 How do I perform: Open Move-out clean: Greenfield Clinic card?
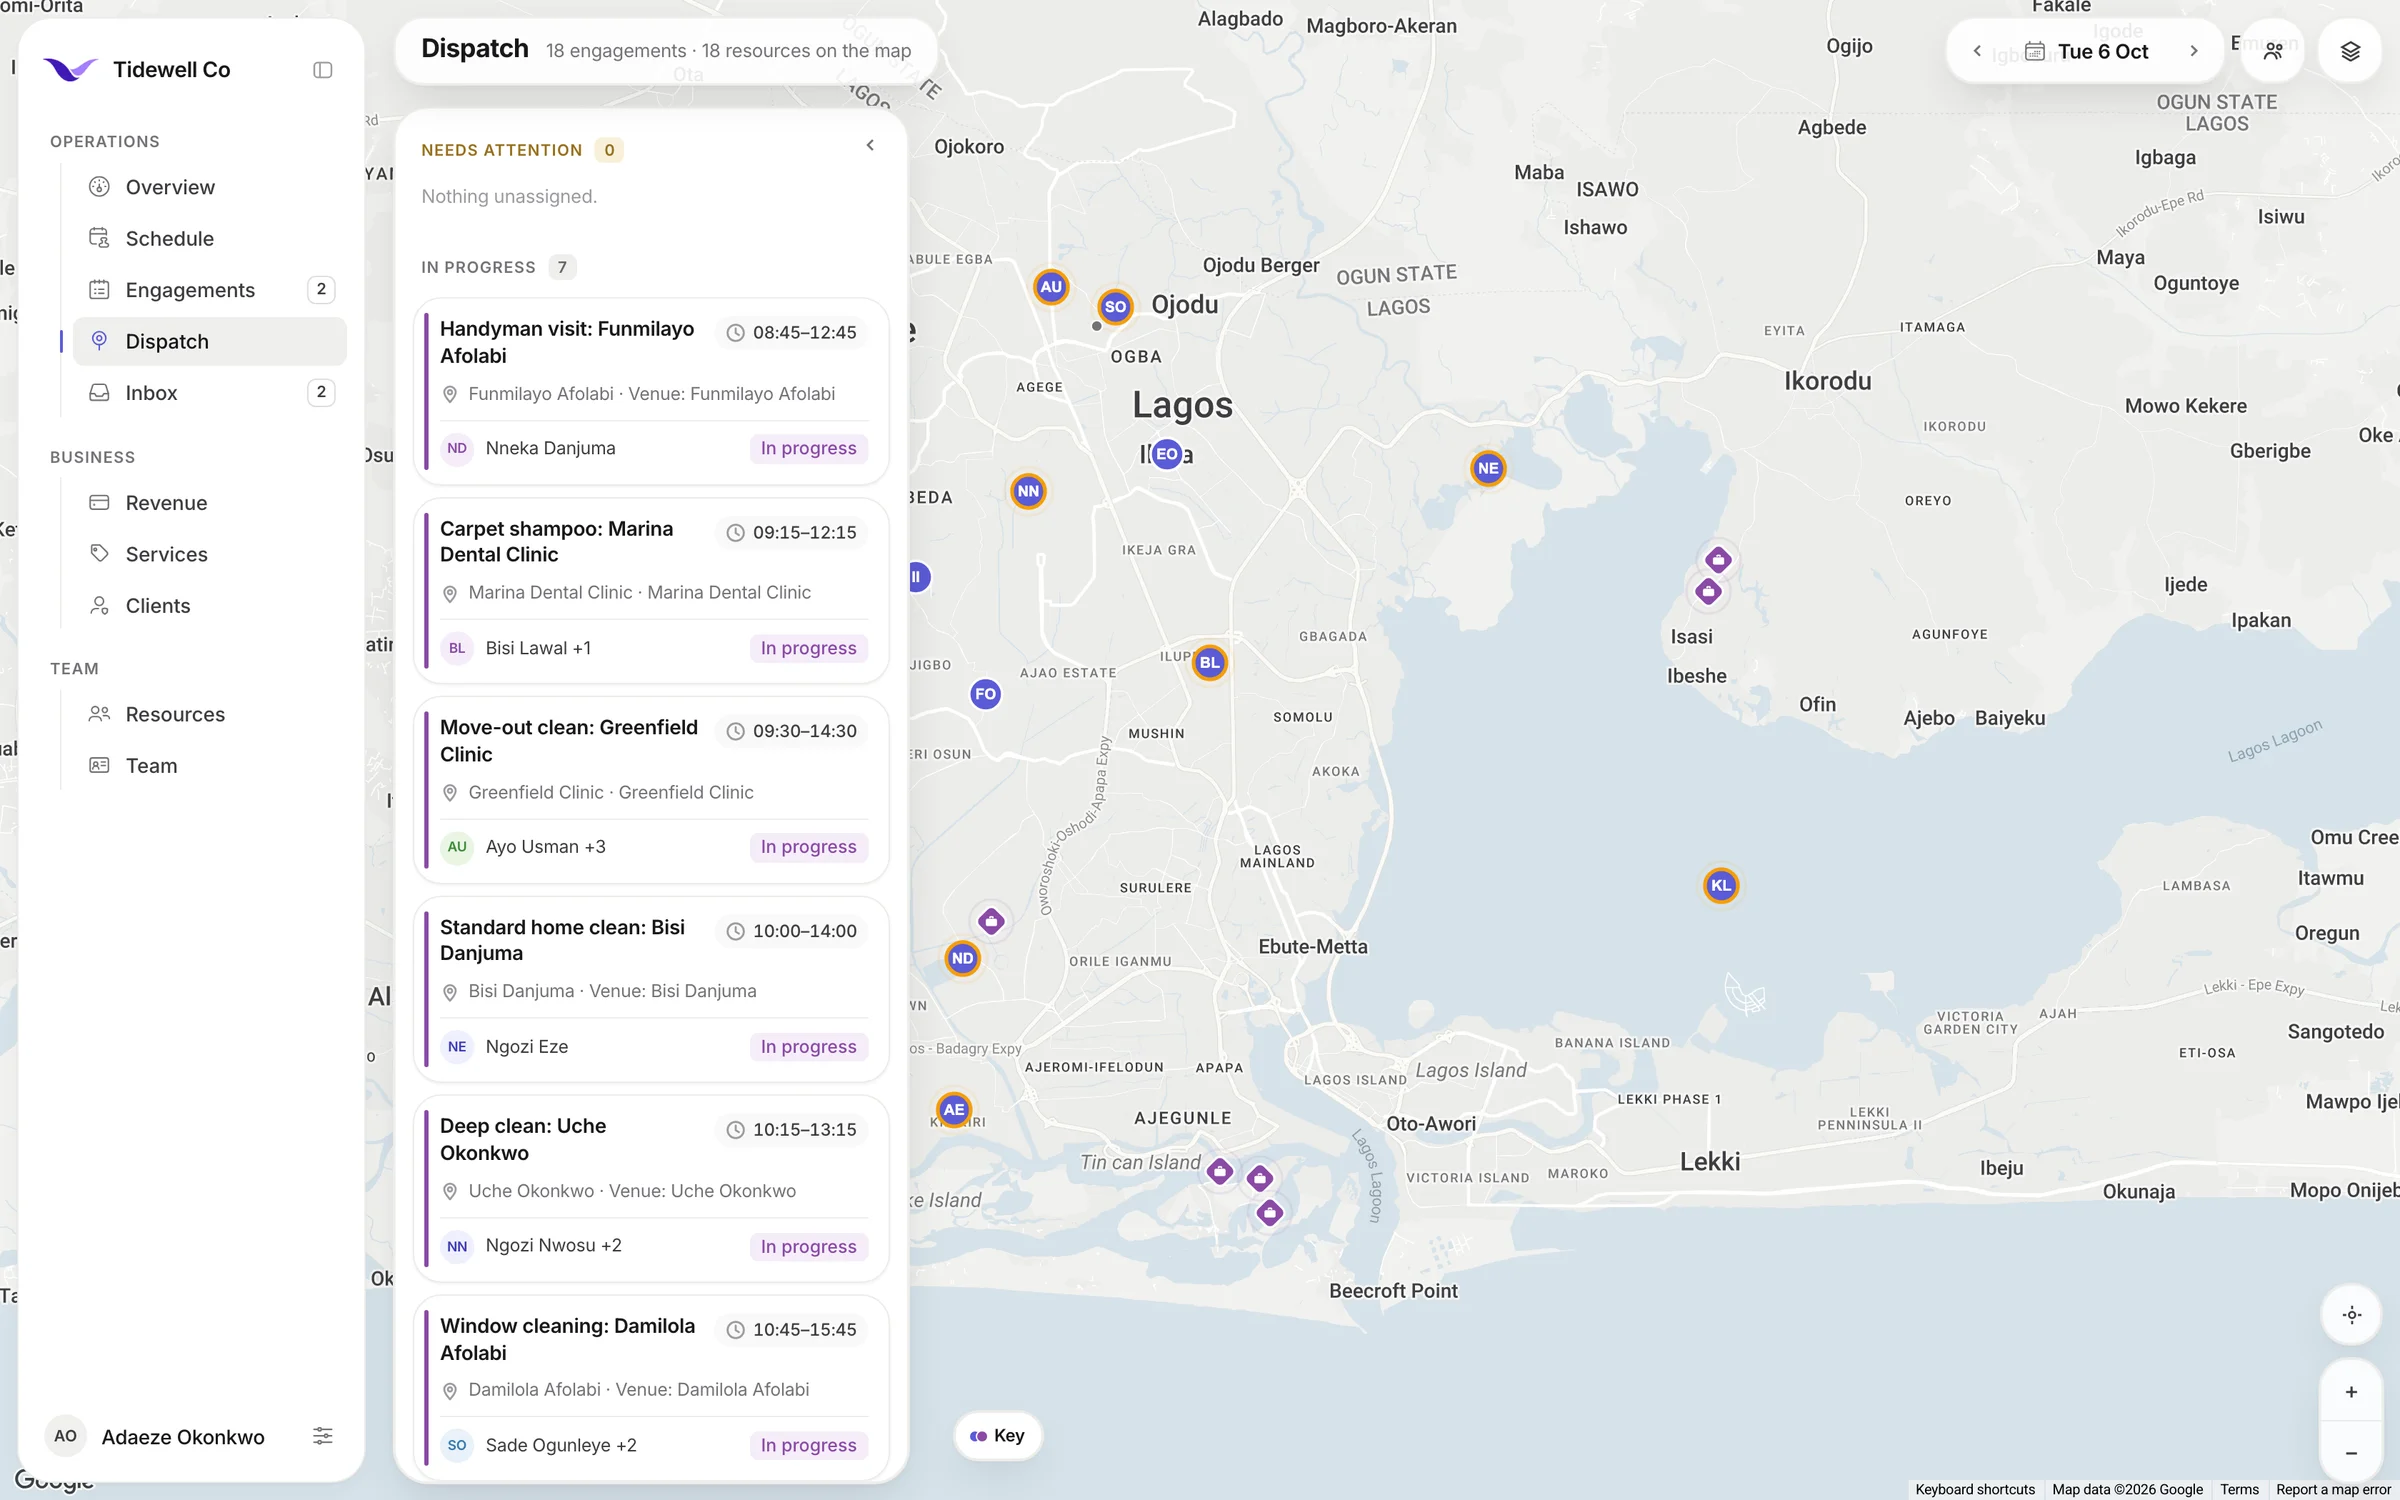coord(651,790)
